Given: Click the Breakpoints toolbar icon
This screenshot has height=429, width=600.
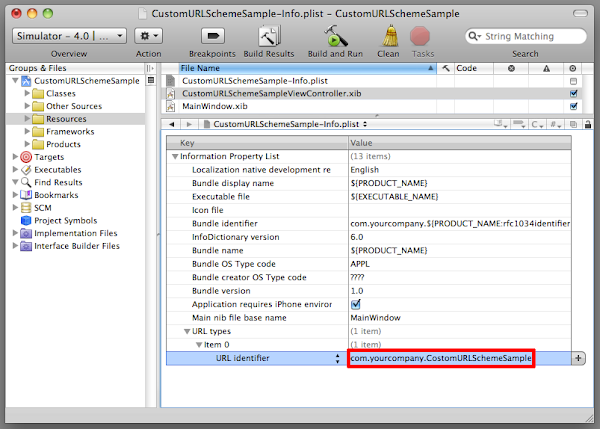Looking at the screenshot, I should click(x=213, y=36).
